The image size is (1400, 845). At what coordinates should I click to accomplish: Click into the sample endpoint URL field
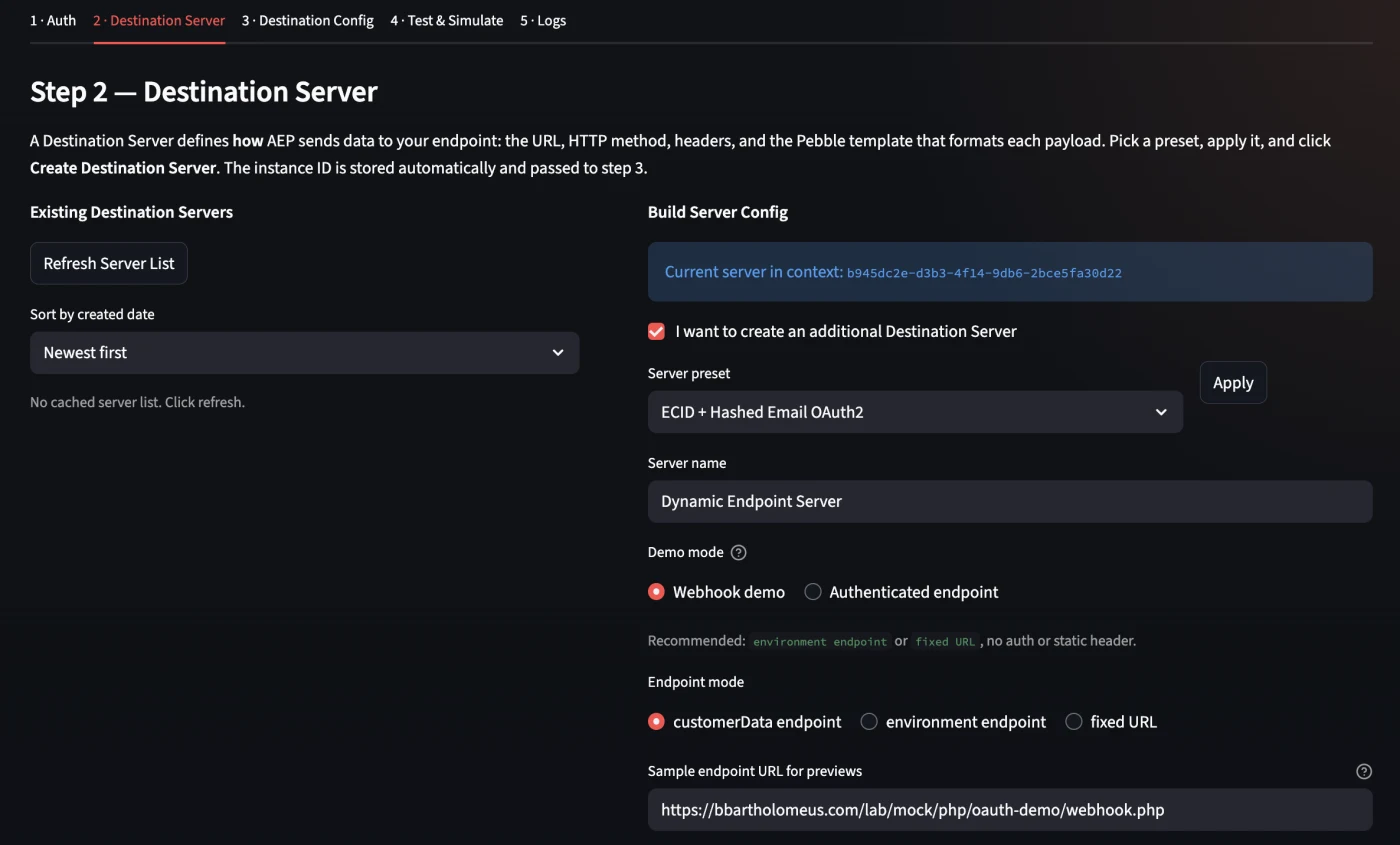pos(1010,810)
